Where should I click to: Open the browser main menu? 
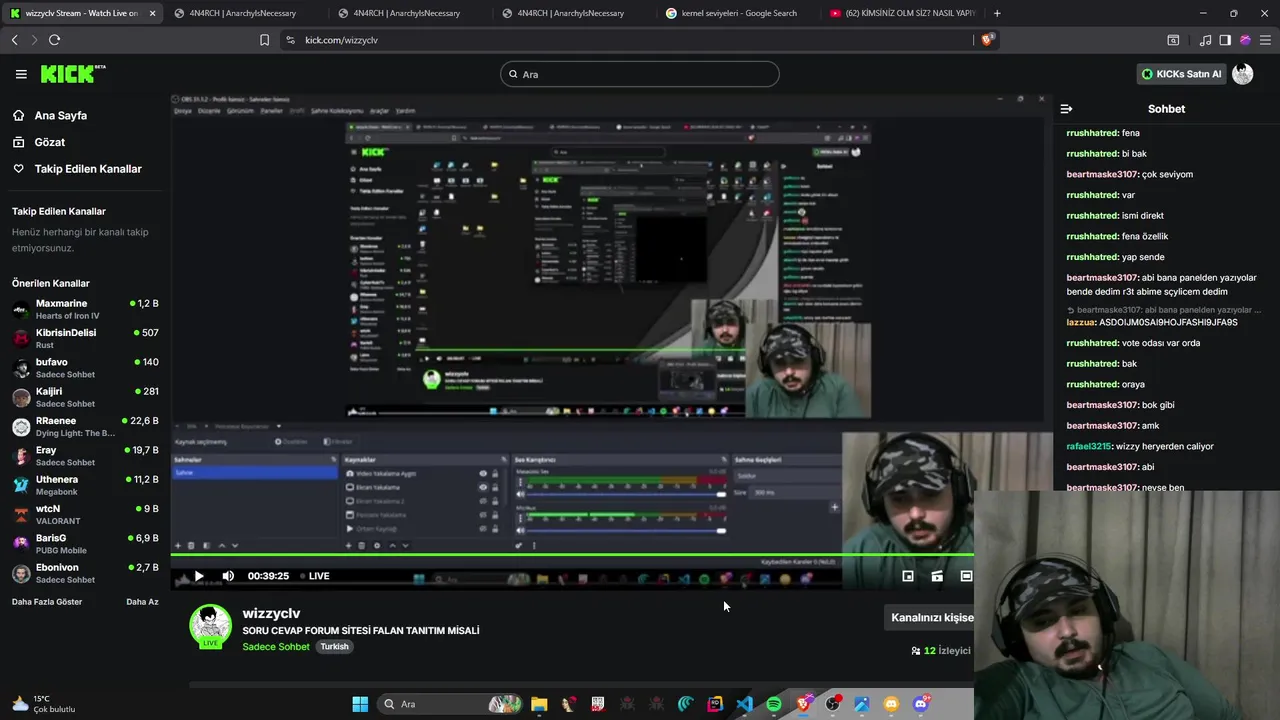point(1266,40)
